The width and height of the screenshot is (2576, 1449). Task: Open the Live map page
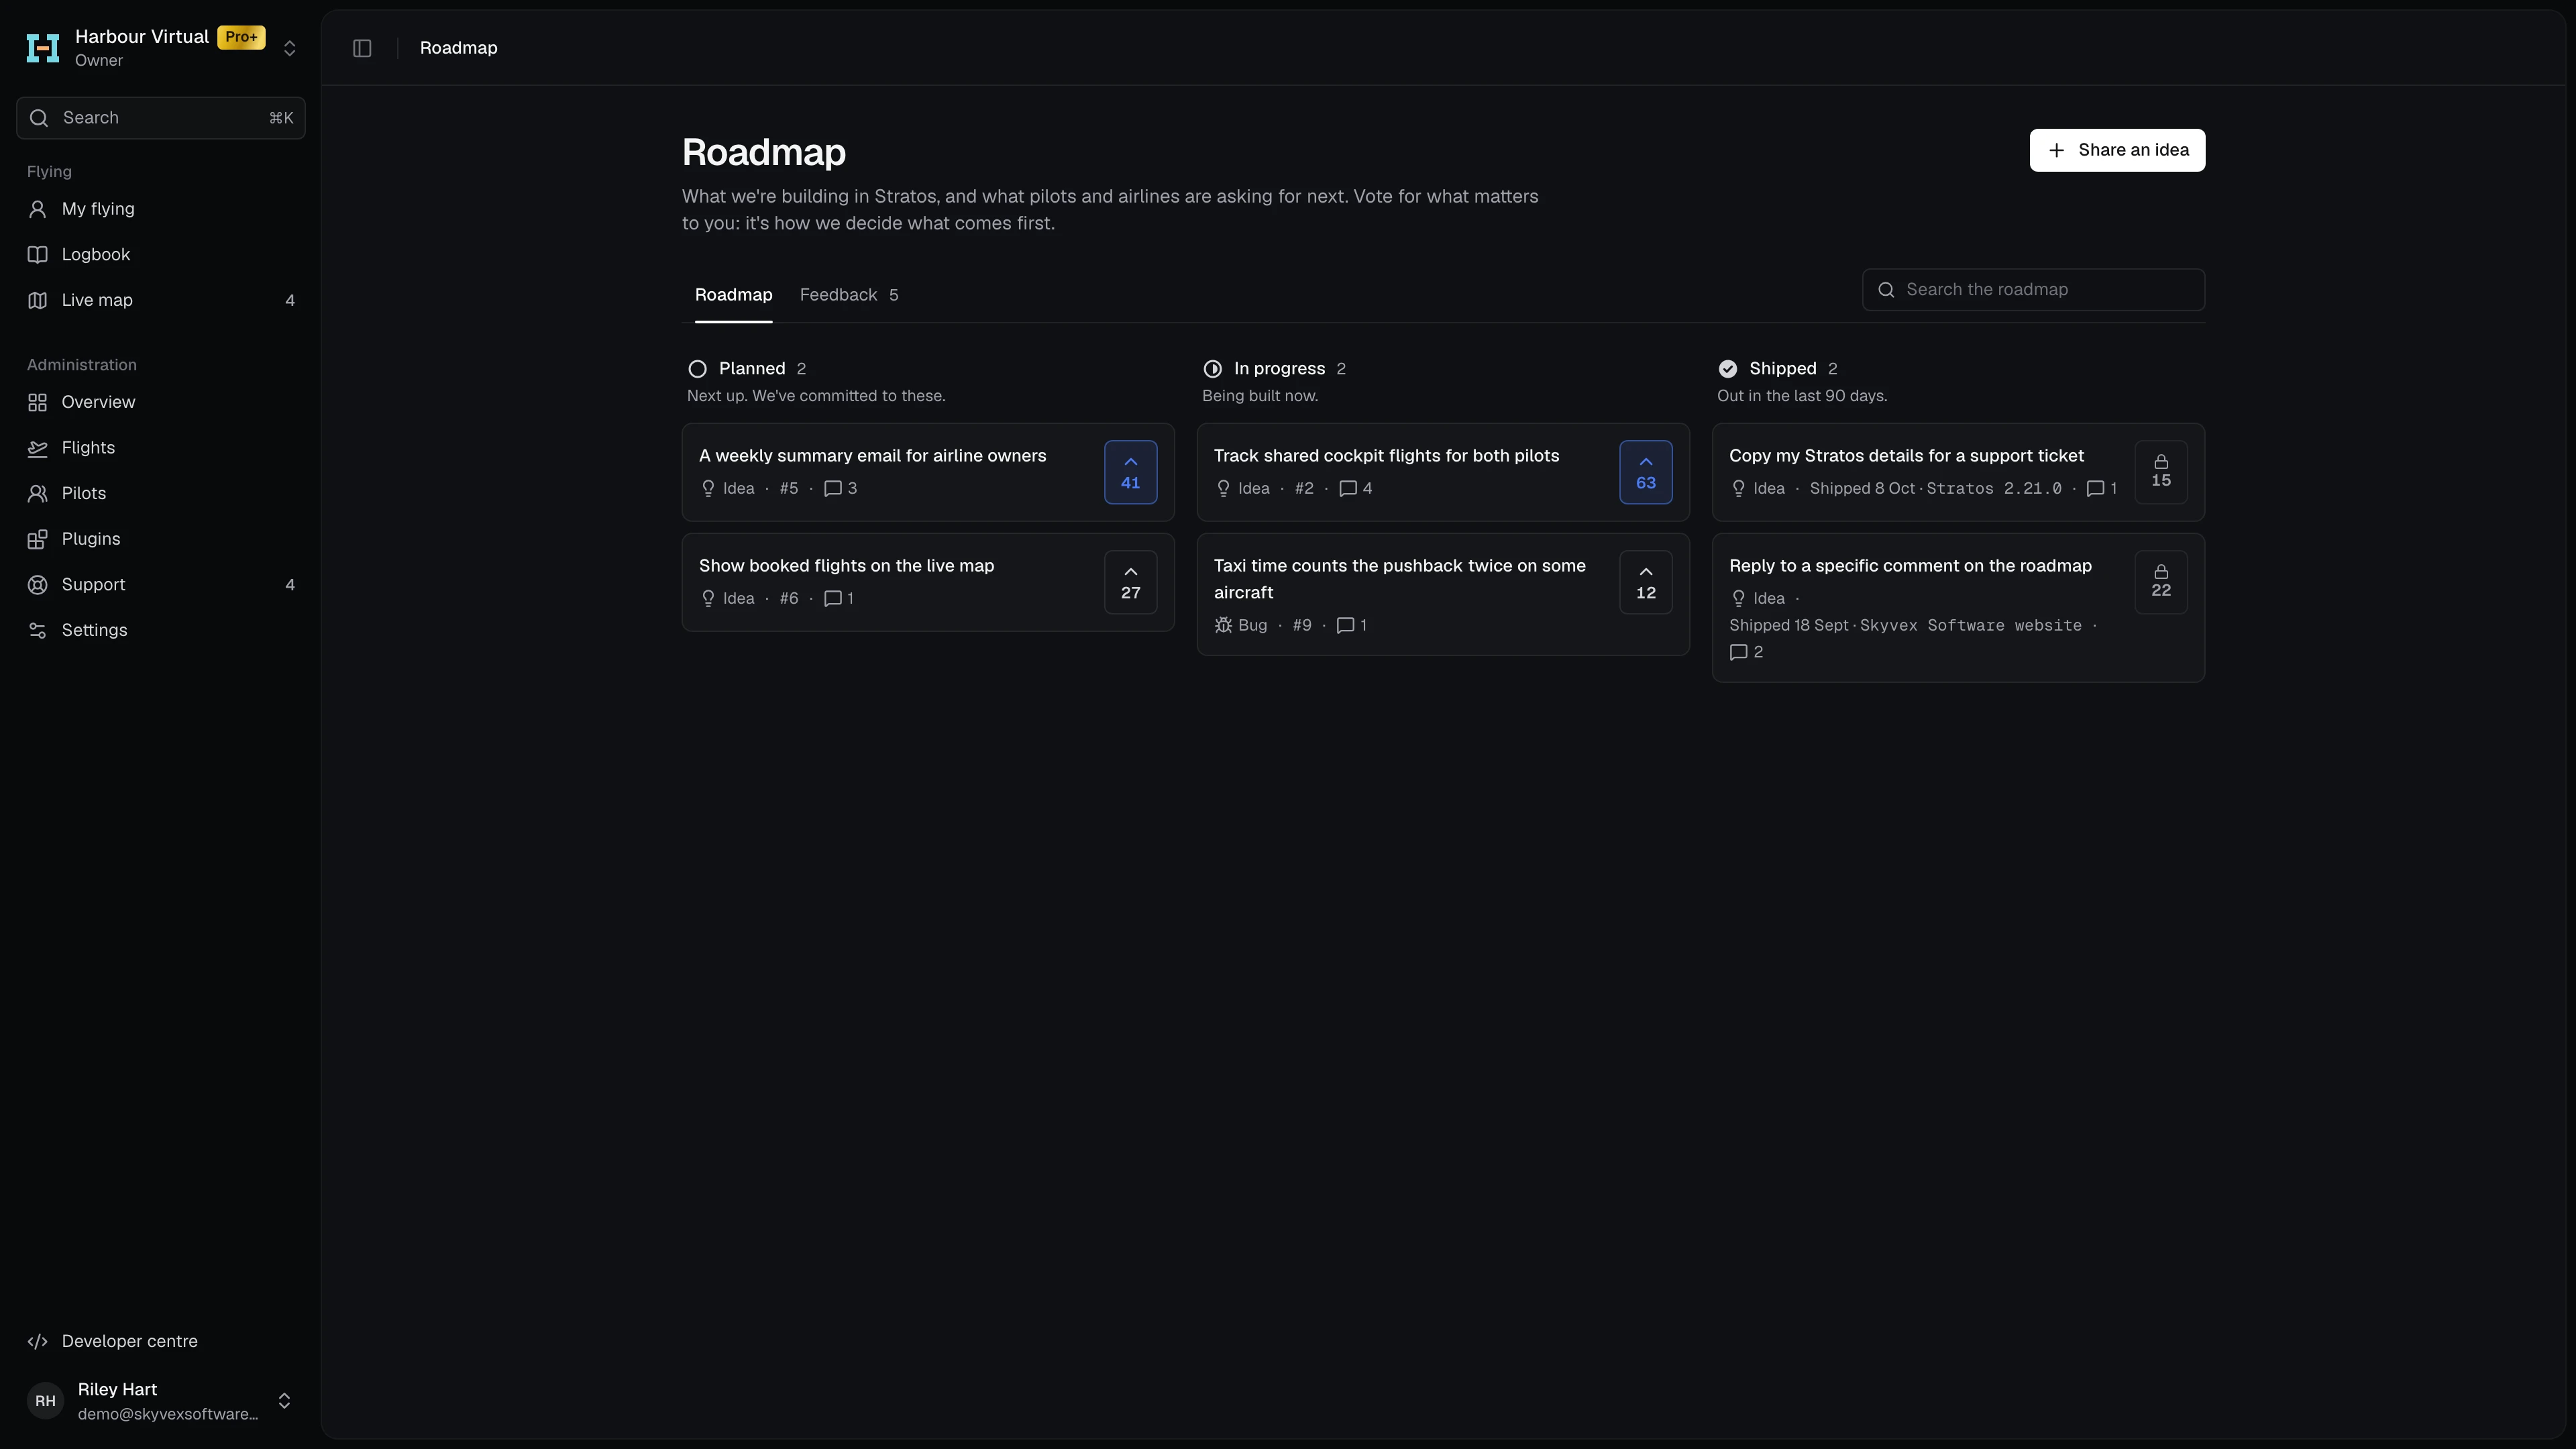(x=161, y=300)
